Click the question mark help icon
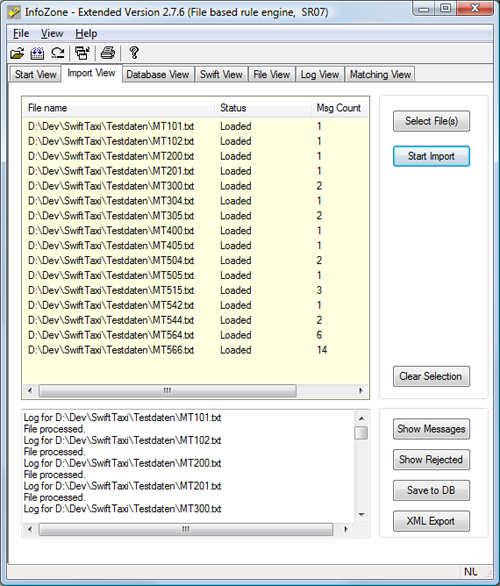 click(x=134, y=53)
